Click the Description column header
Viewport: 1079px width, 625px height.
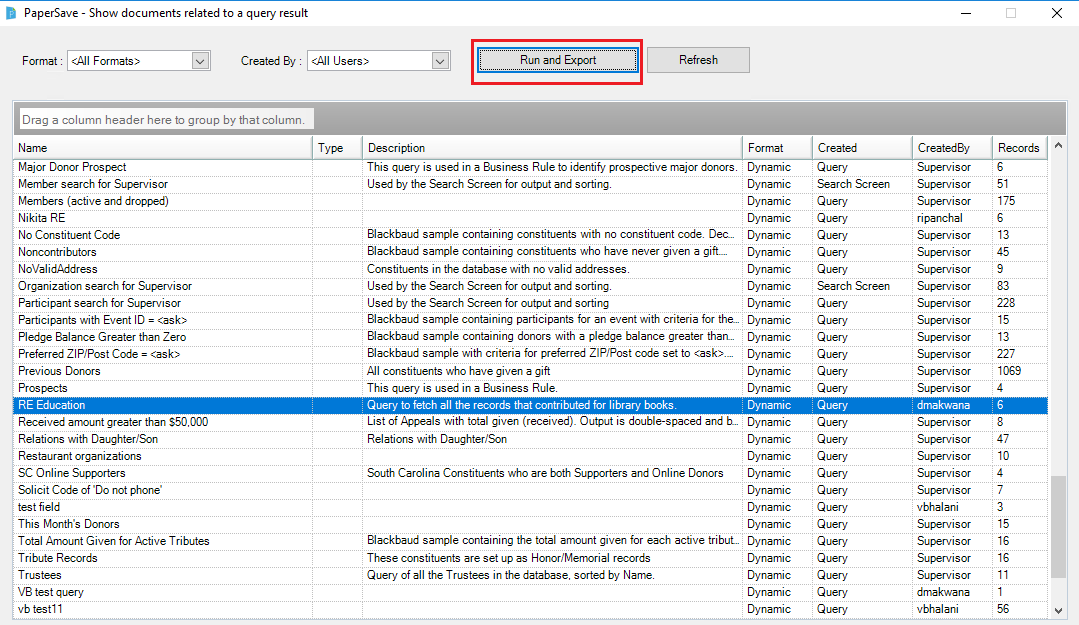tap(552, 148)
